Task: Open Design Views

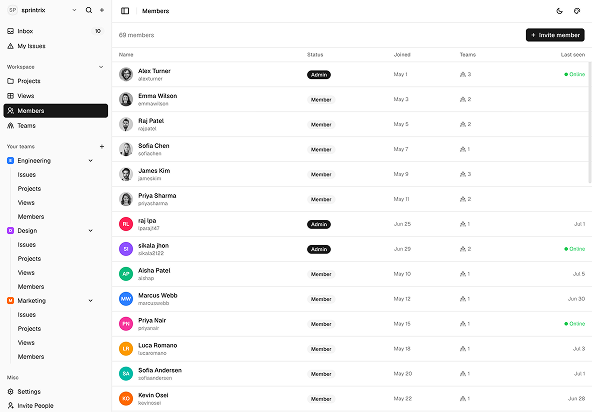Action: pyautogui.click(x=26, y=273)
